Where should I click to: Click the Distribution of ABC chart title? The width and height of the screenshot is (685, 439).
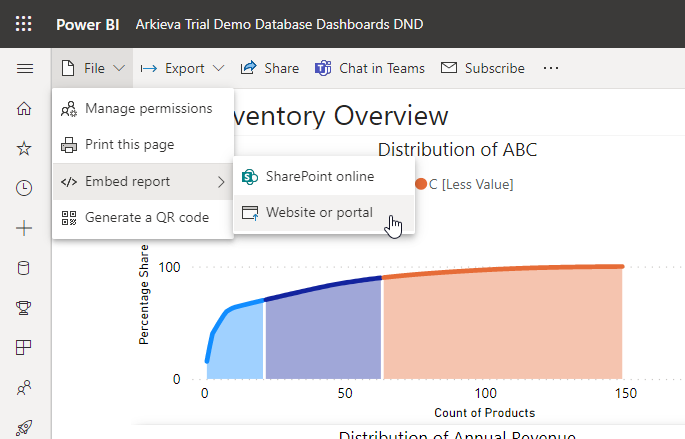click(457, 149)
